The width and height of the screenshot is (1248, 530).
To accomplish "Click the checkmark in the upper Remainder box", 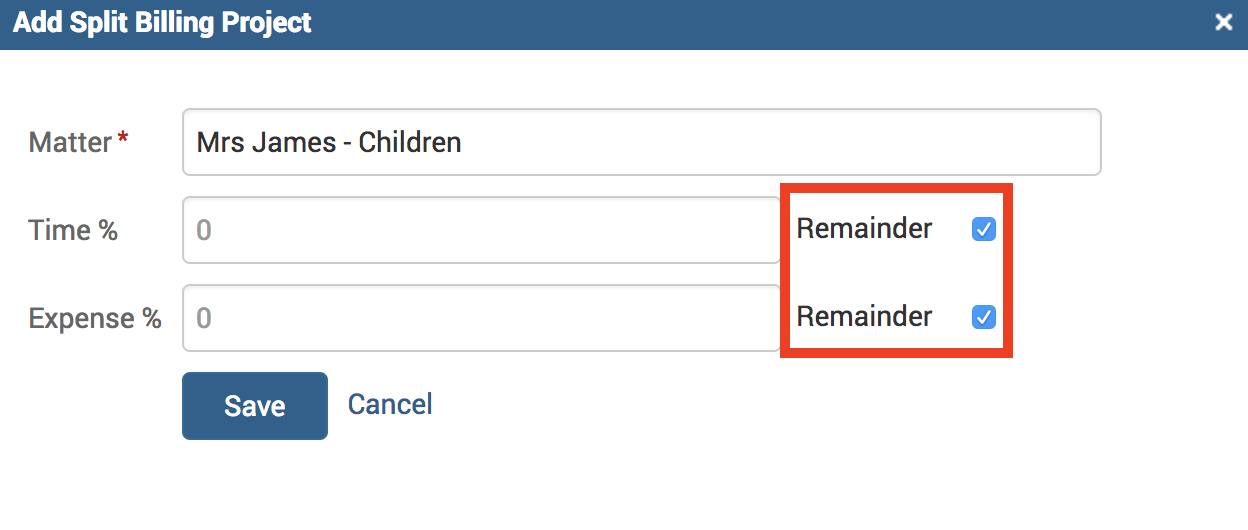I will point(984,230).
